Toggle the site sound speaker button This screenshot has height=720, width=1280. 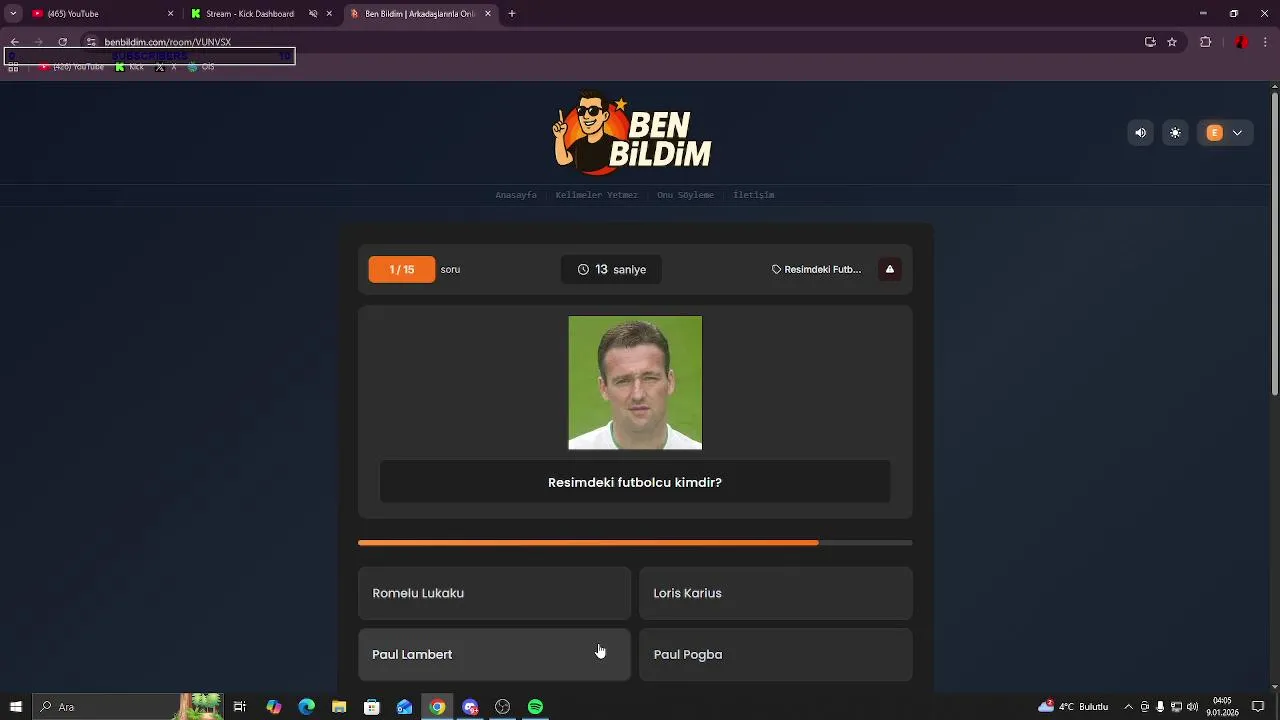(x=1140, y=133)
